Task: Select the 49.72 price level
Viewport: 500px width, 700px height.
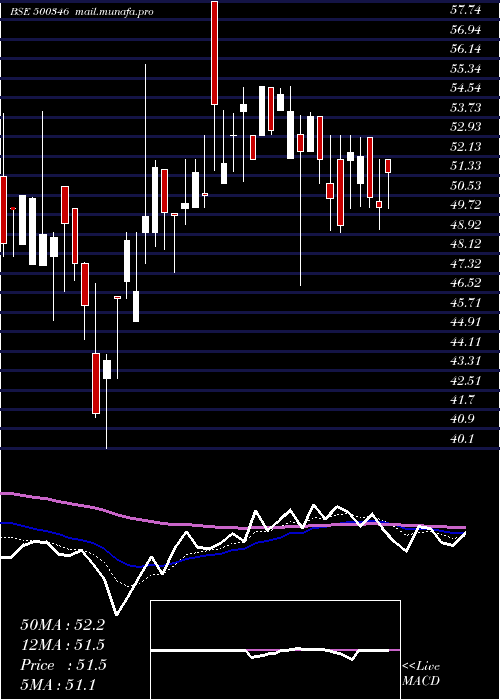Action: (x=466, y=204)
